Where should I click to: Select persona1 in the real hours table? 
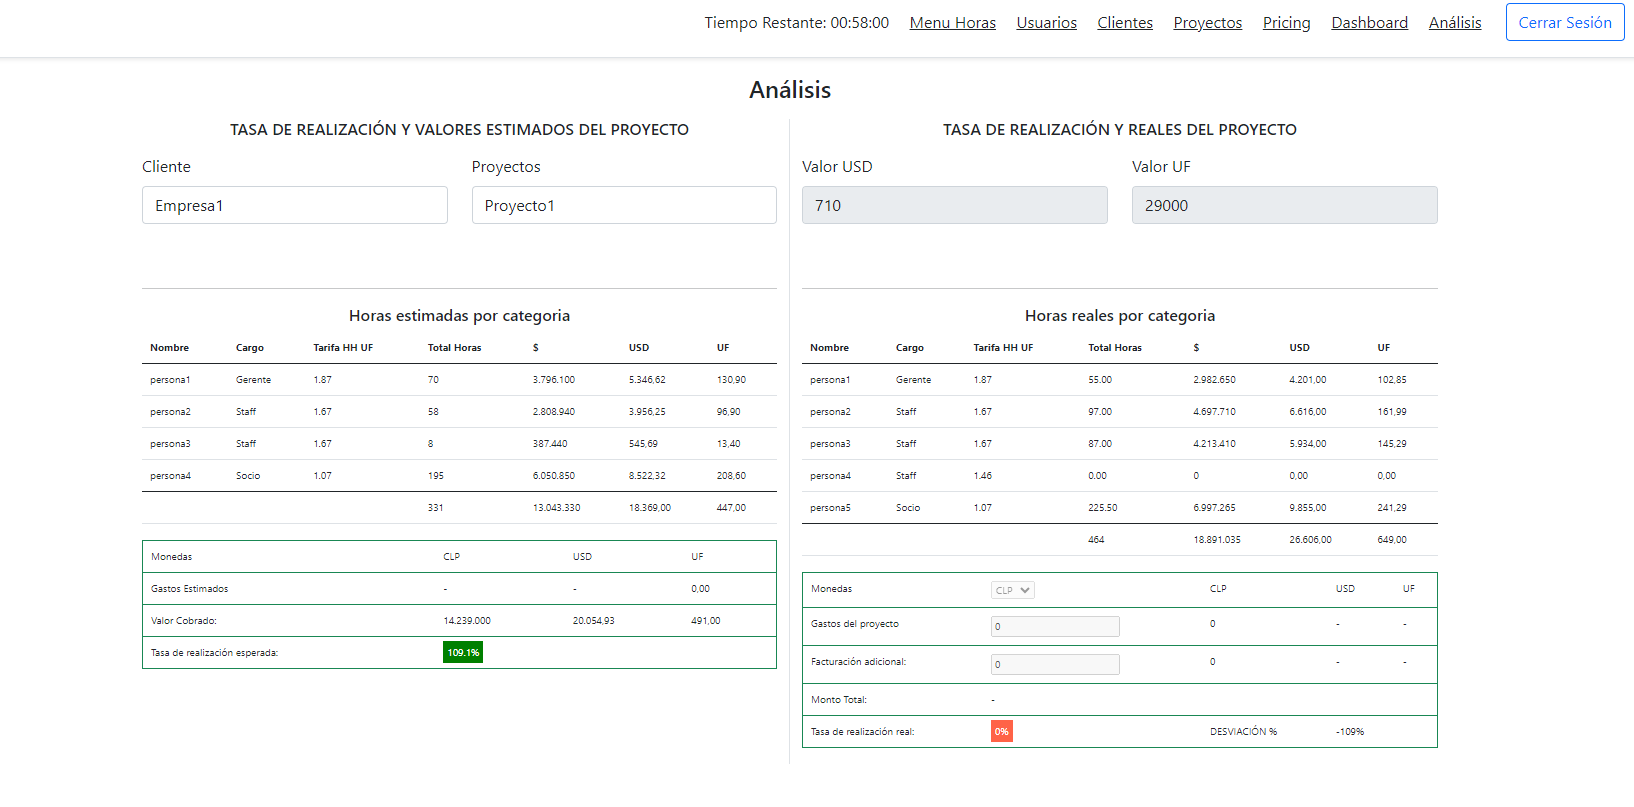1119,380
